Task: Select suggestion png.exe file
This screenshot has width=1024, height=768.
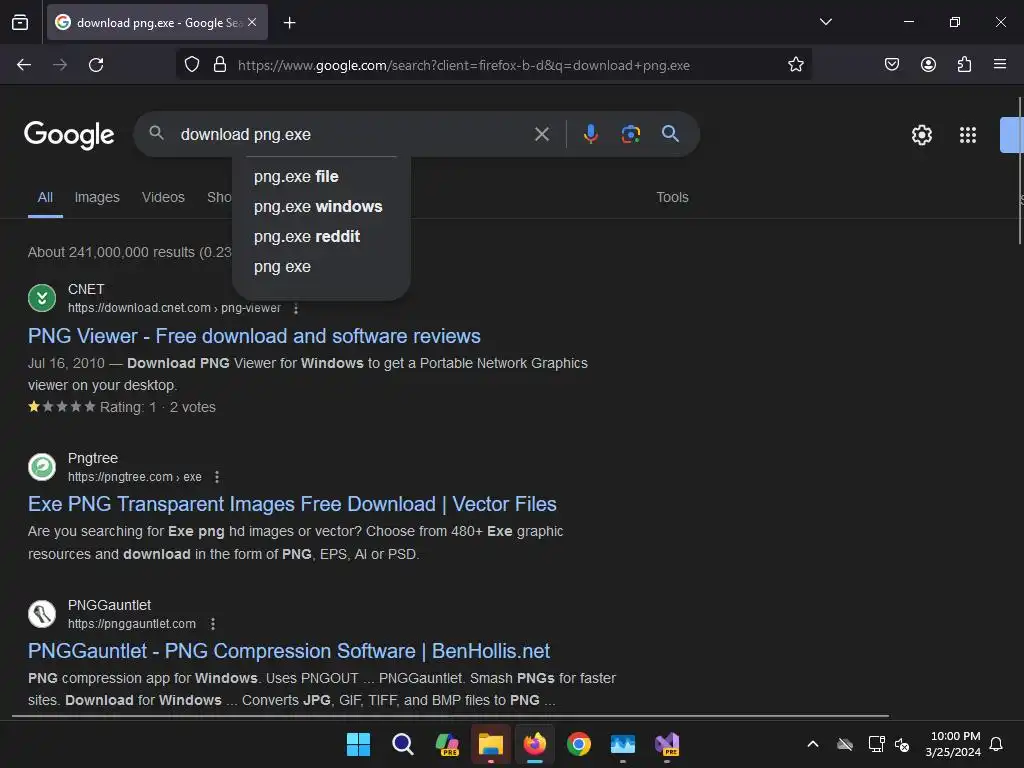Action: coord(321,176)
